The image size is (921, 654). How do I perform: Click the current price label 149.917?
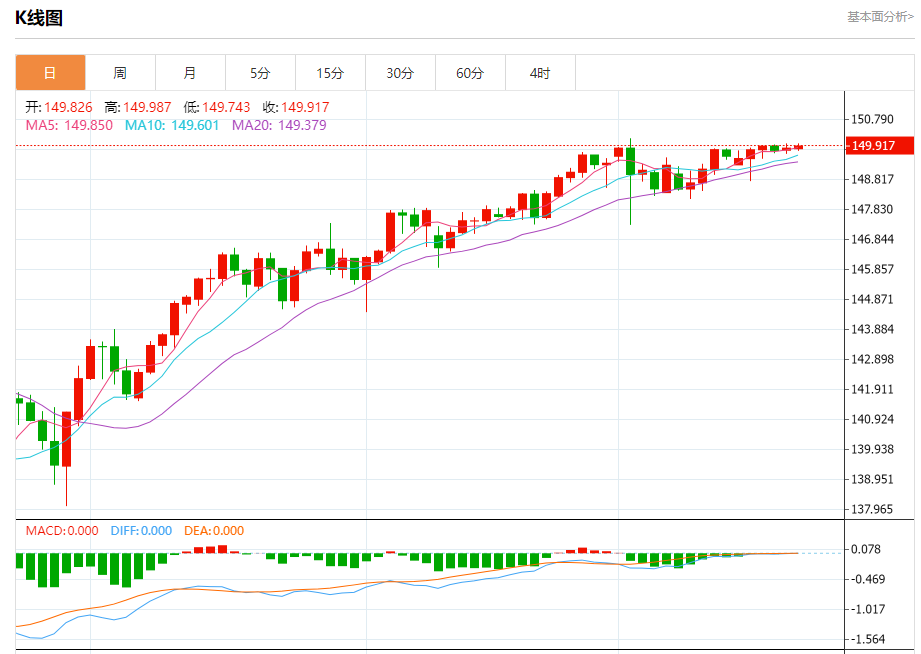click(x=879, y=146)
